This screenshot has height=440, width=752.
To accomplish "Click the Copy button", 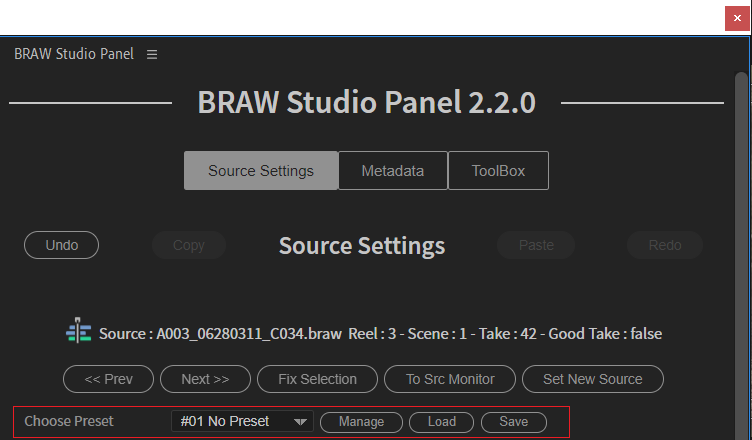I will tap(188, 245).
